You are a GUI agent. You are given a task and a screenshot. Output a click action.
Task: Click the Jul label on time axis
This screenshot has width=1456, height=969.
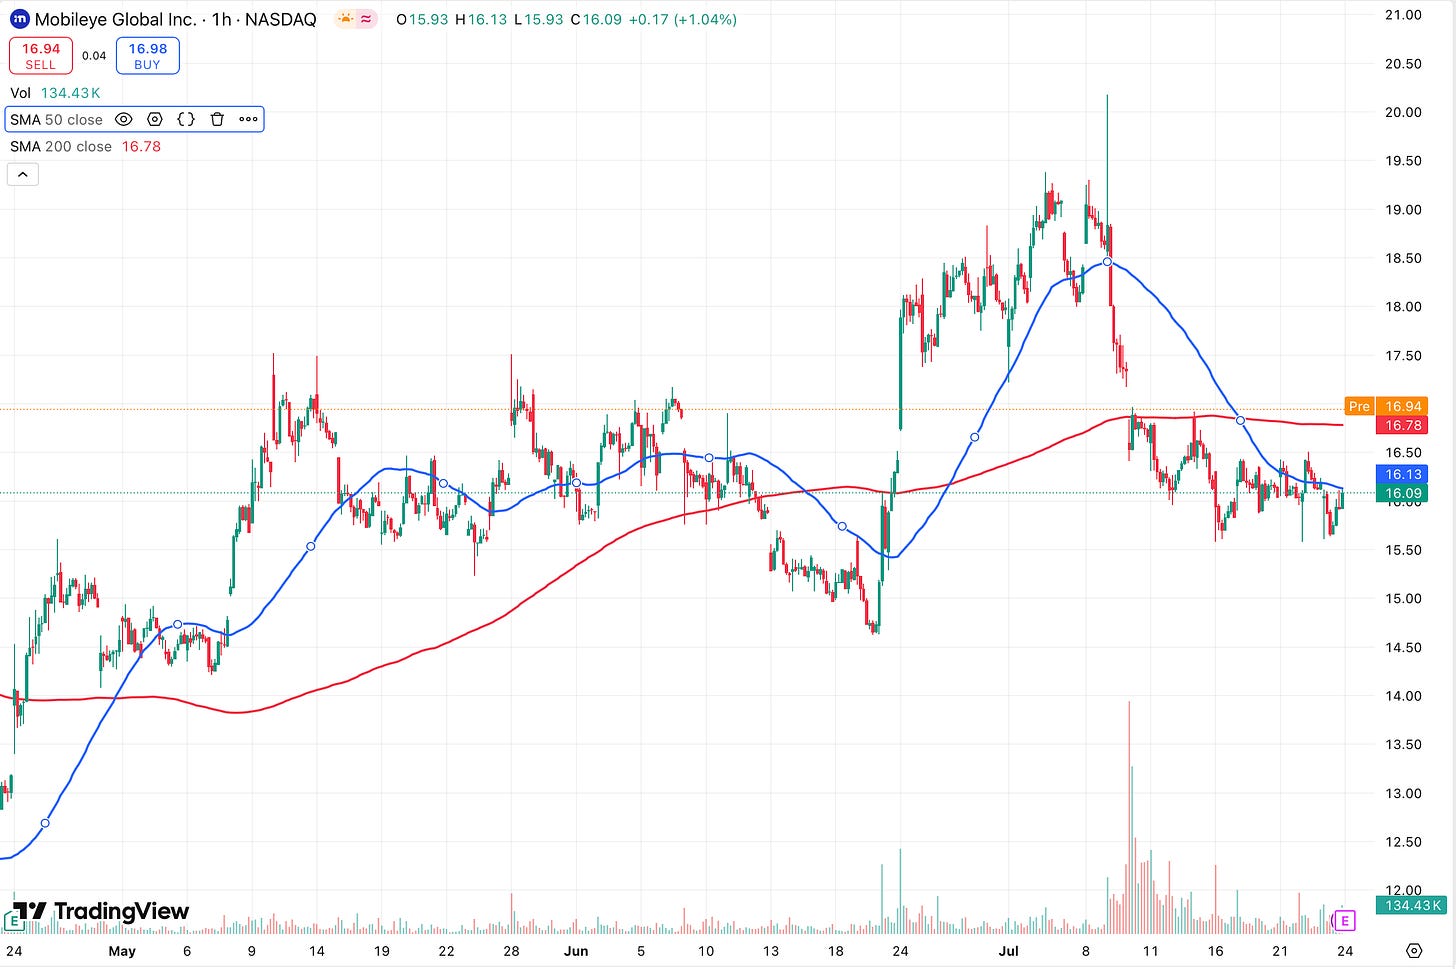1008,951
